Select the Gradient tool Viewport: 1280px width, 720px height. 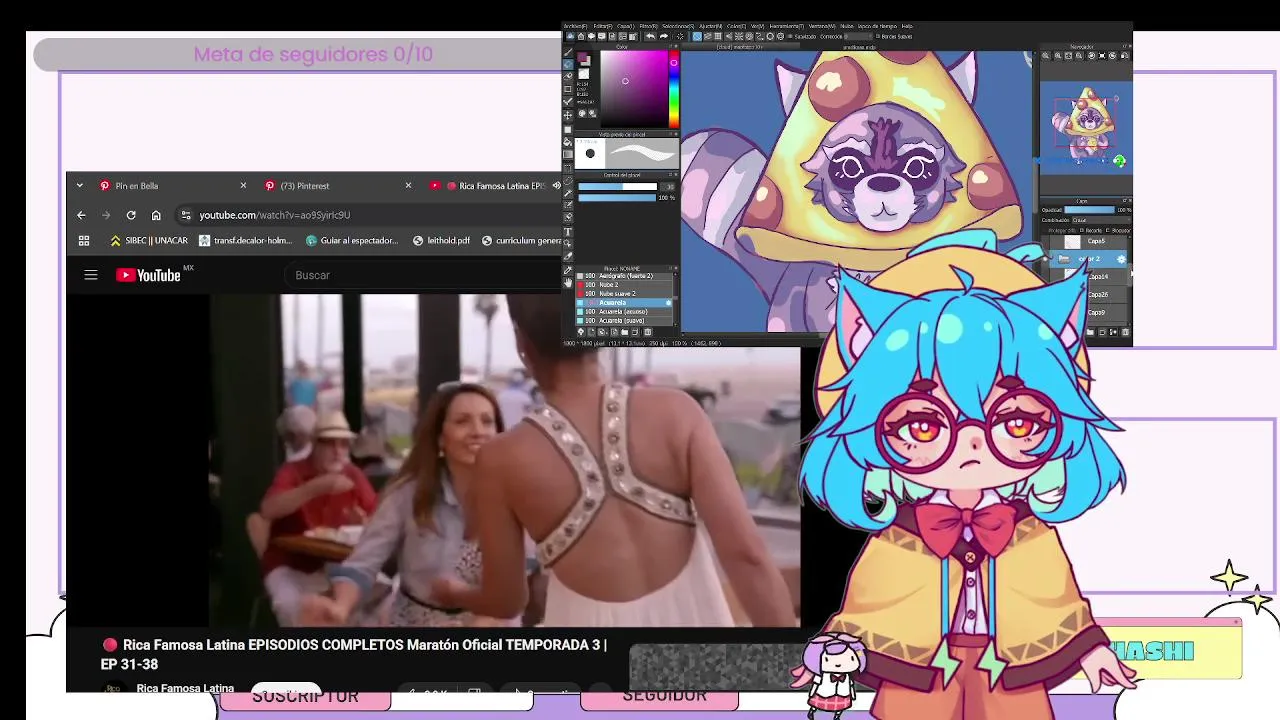pyautogui.click(x=568, y=154)
